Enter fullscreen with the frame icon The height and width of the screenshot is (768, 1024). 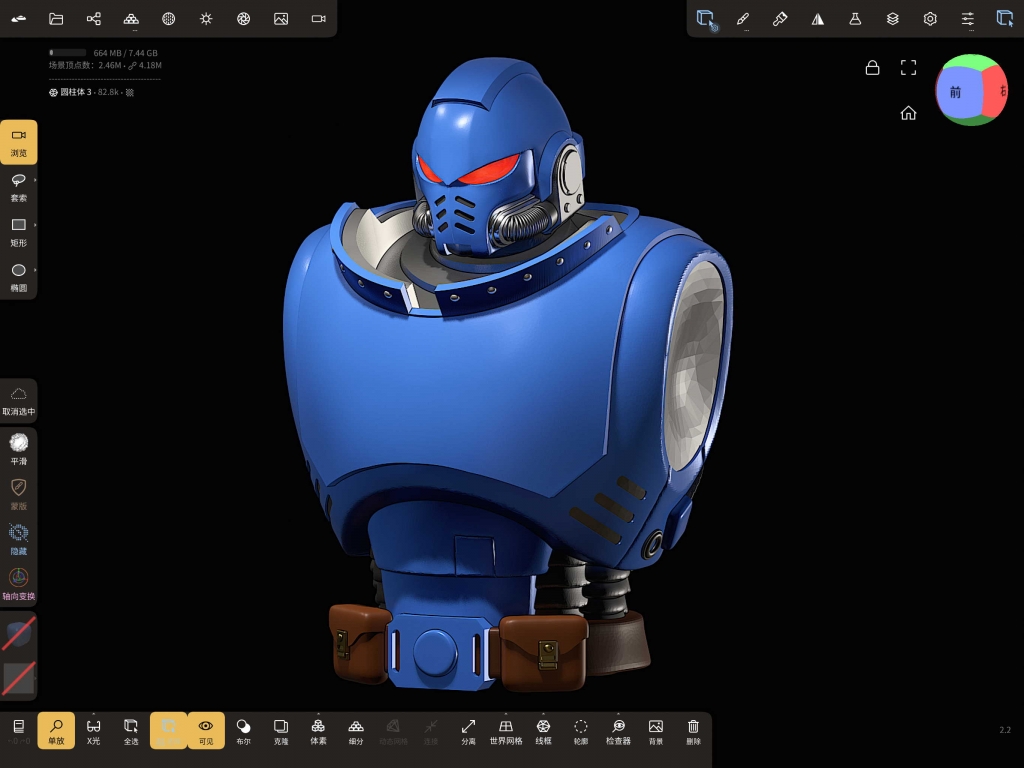908,67
